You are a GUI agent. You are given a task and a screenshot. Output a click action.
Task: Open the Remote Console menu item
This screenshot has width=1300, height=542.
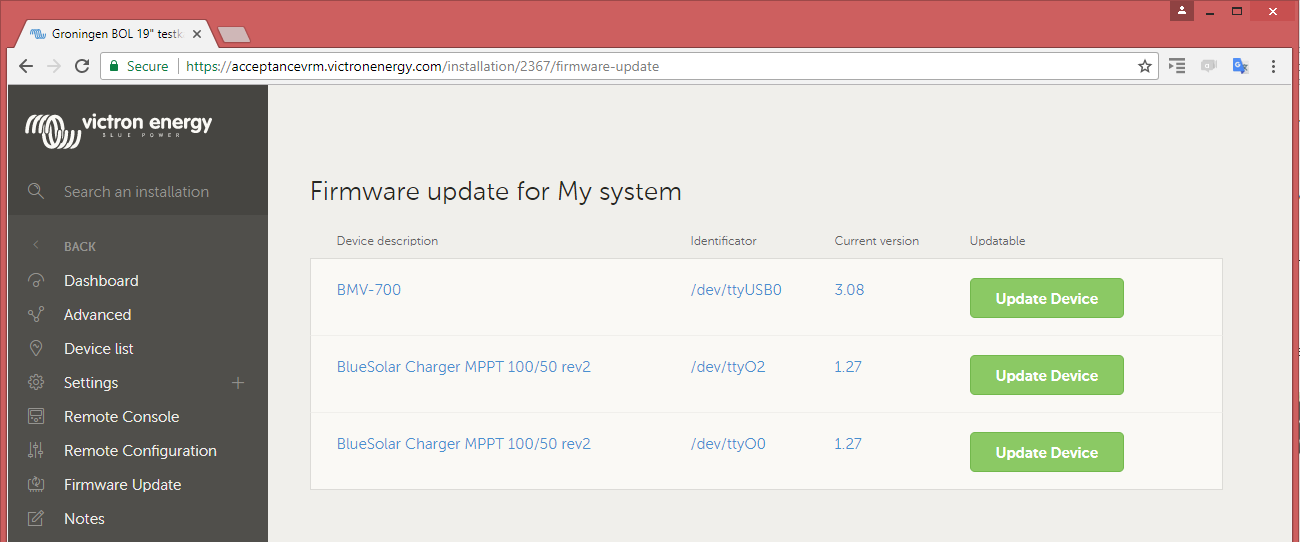121,417
